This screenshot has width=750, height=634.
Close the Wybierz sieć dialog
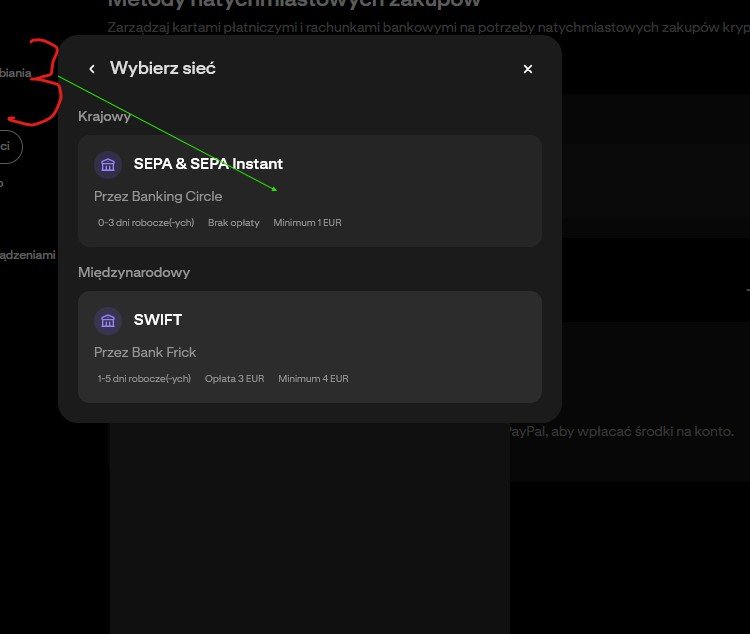(528, 69)
